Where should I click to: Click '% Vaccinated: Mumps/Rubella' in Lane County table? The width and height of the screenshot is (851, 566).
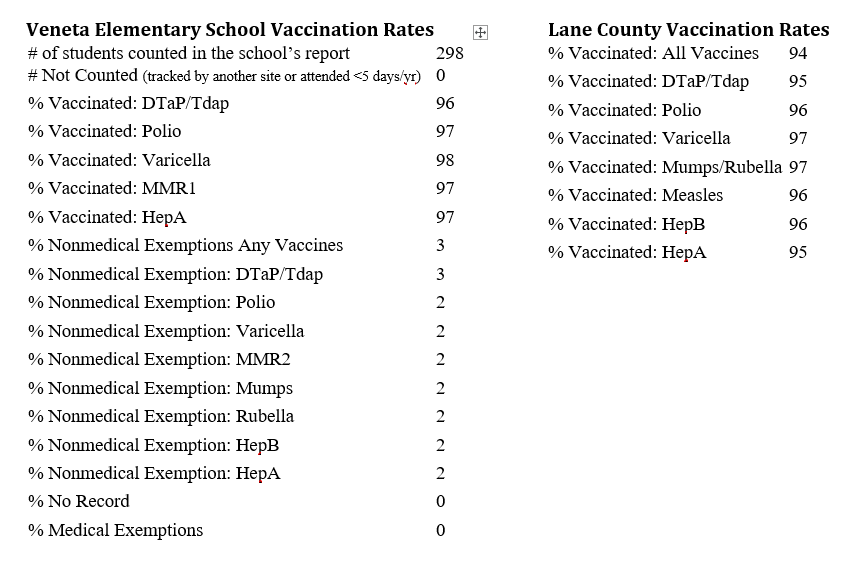click(x=664, y=167)
